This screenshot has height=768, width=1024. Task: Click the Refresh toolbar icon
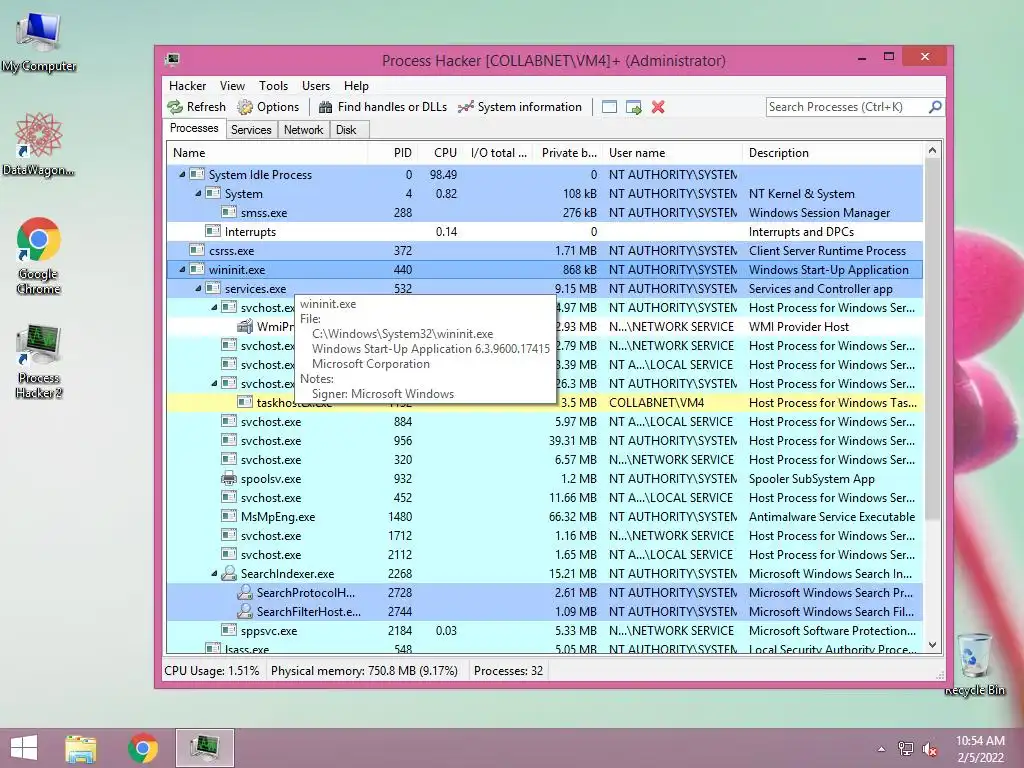[175, 107]
